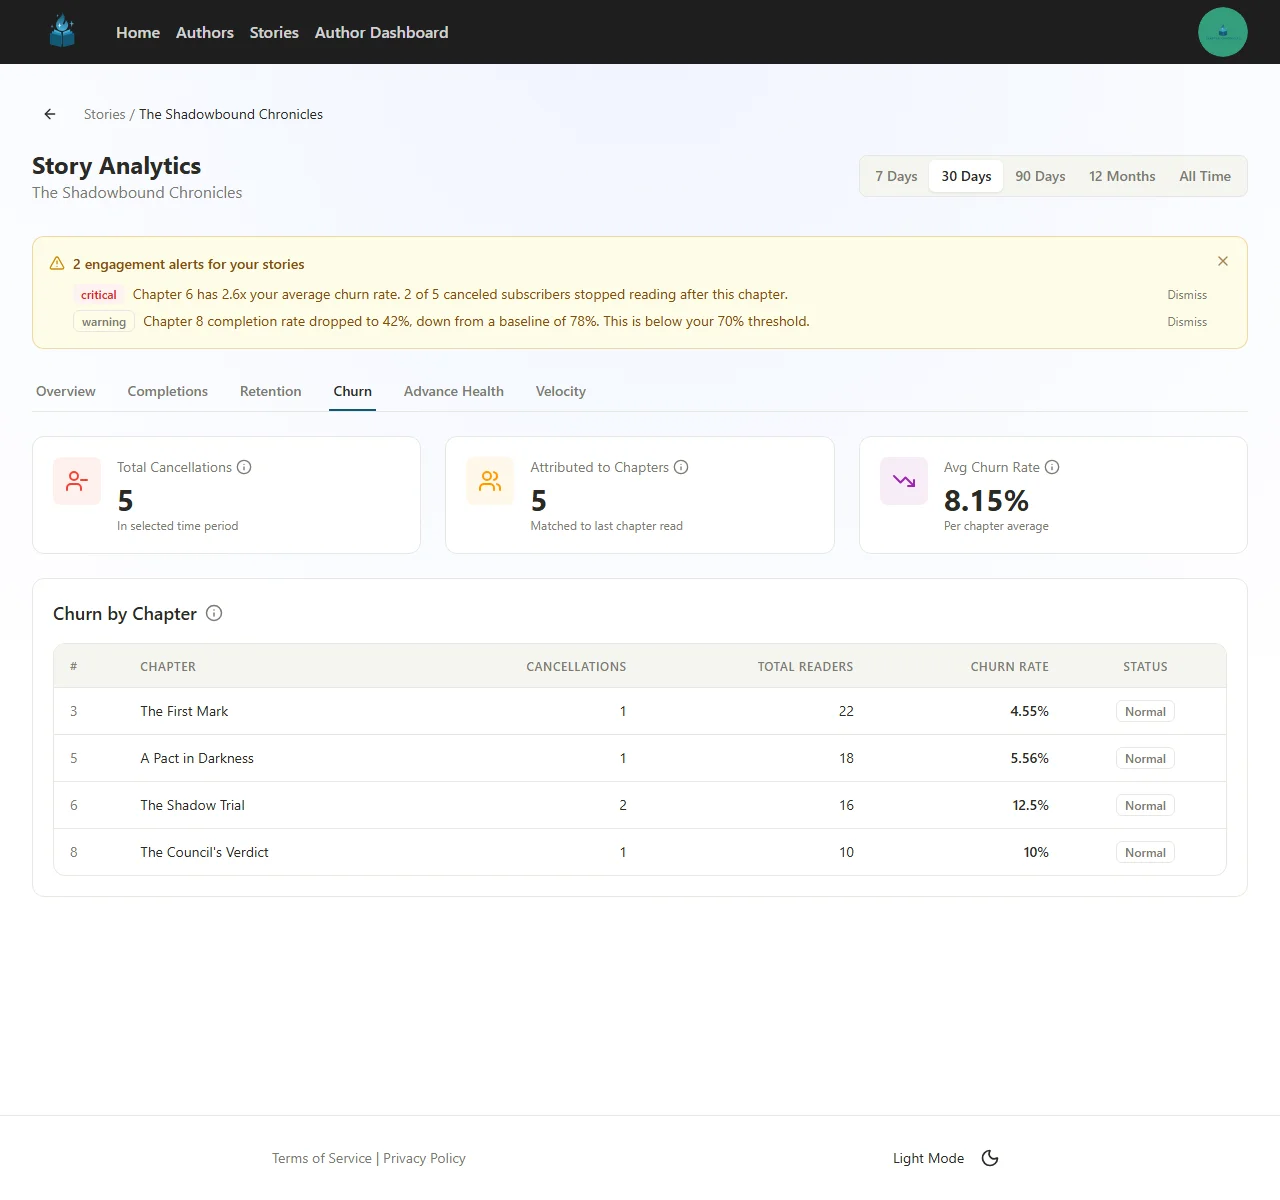The image size is (1280, 1200).
Task: Click The Shadowbound Chronicles breadcrumb link
Action: pos(230,114)
